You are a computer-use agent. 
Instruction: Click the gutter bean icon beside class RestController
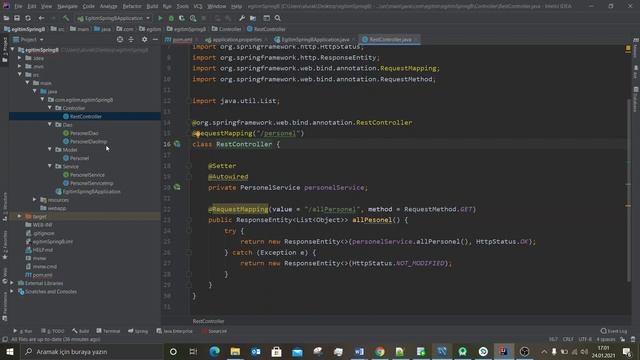pyautogui.click(x=177, y=144)
